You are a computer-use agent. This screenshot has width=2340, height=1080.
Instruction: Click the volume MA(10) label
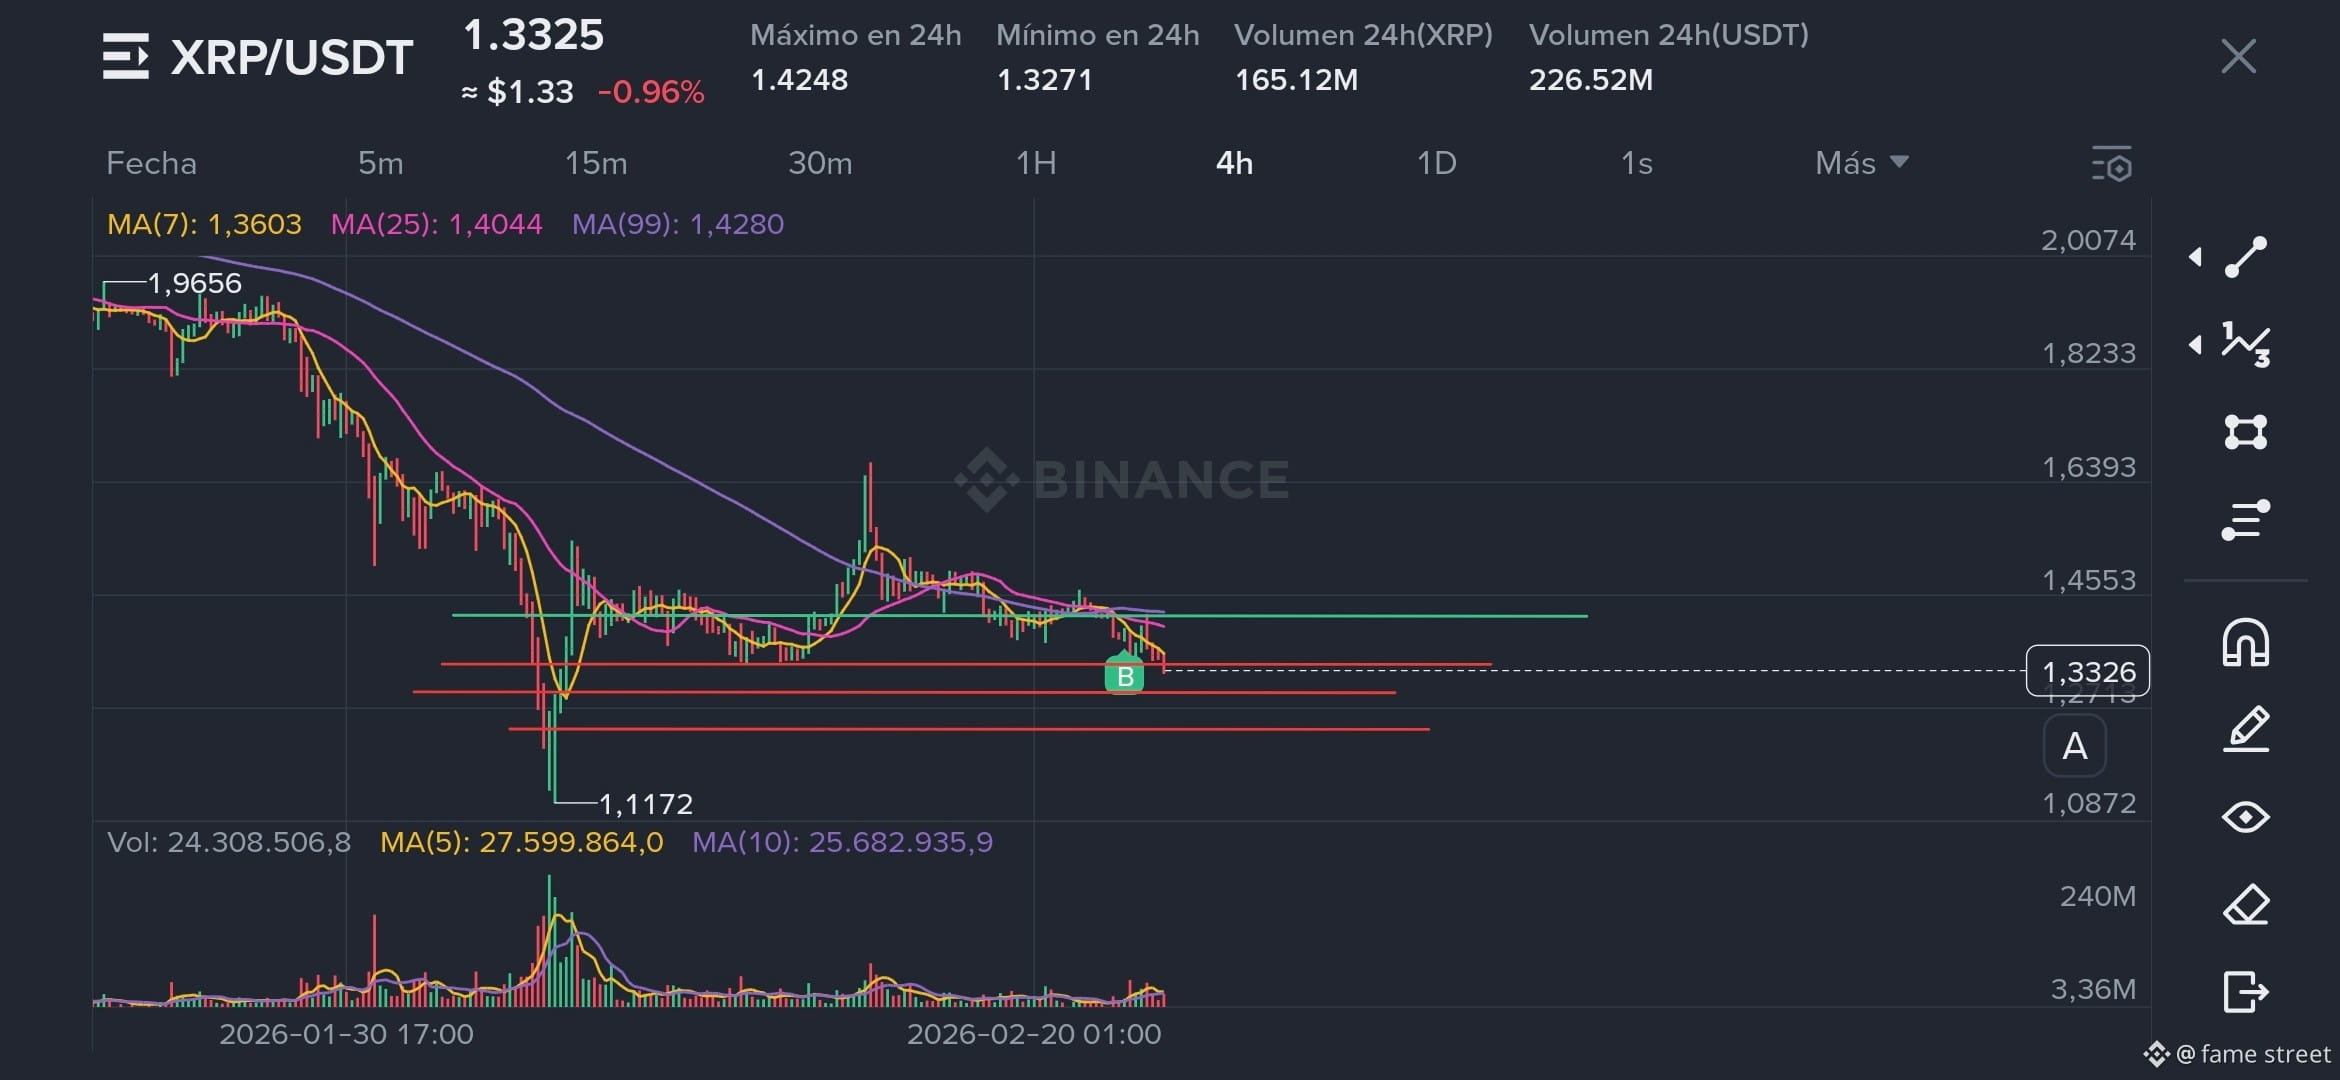click(842, 842)
